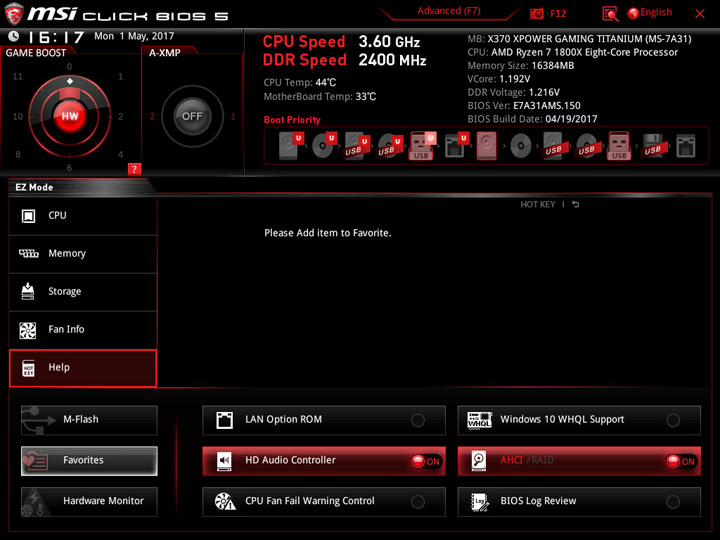
Task: Toggle the LAN Option ROM setting
Action: point(324,420)
